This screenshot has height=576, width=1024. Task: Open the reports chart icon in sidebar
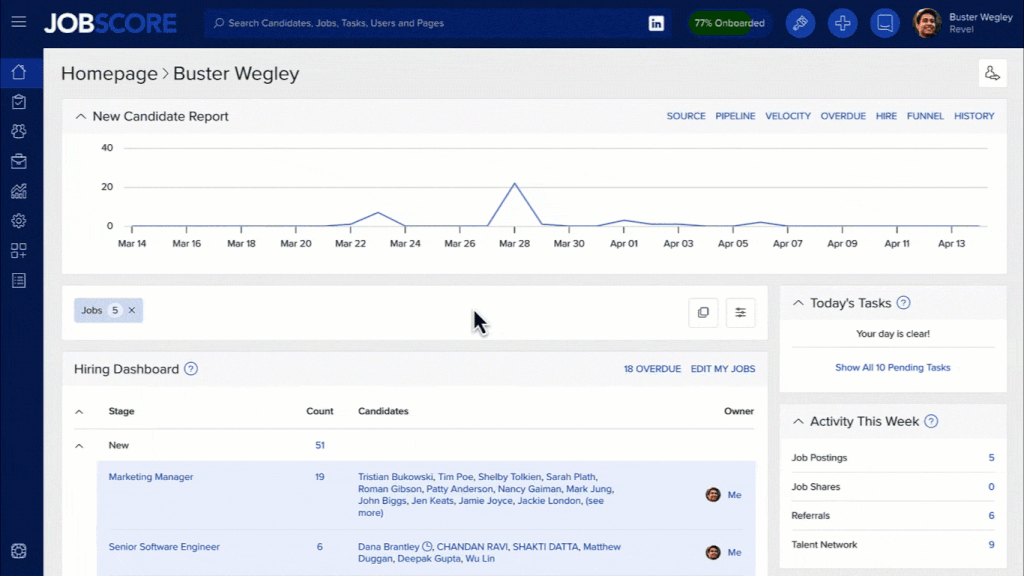coord(19,191)
